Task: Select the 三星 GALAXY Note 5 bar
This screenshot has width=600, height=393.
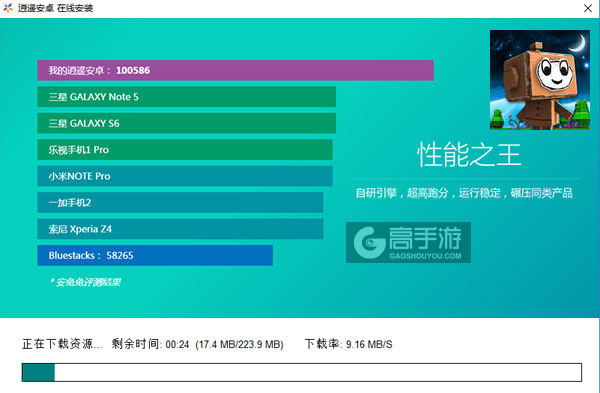Action: (186, 97)
